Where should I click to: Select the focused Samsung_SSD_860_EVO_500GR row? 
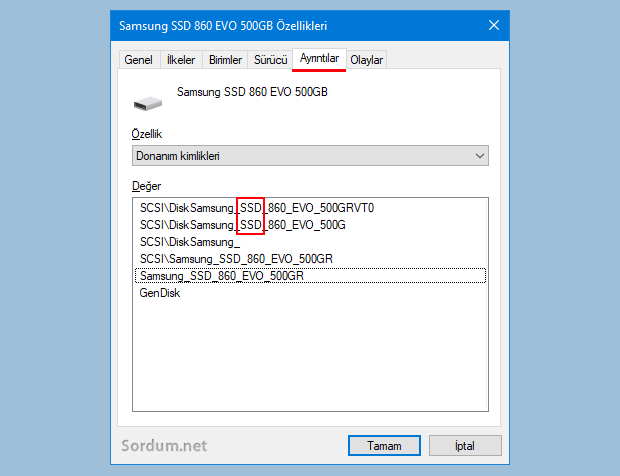coord(310,276)
